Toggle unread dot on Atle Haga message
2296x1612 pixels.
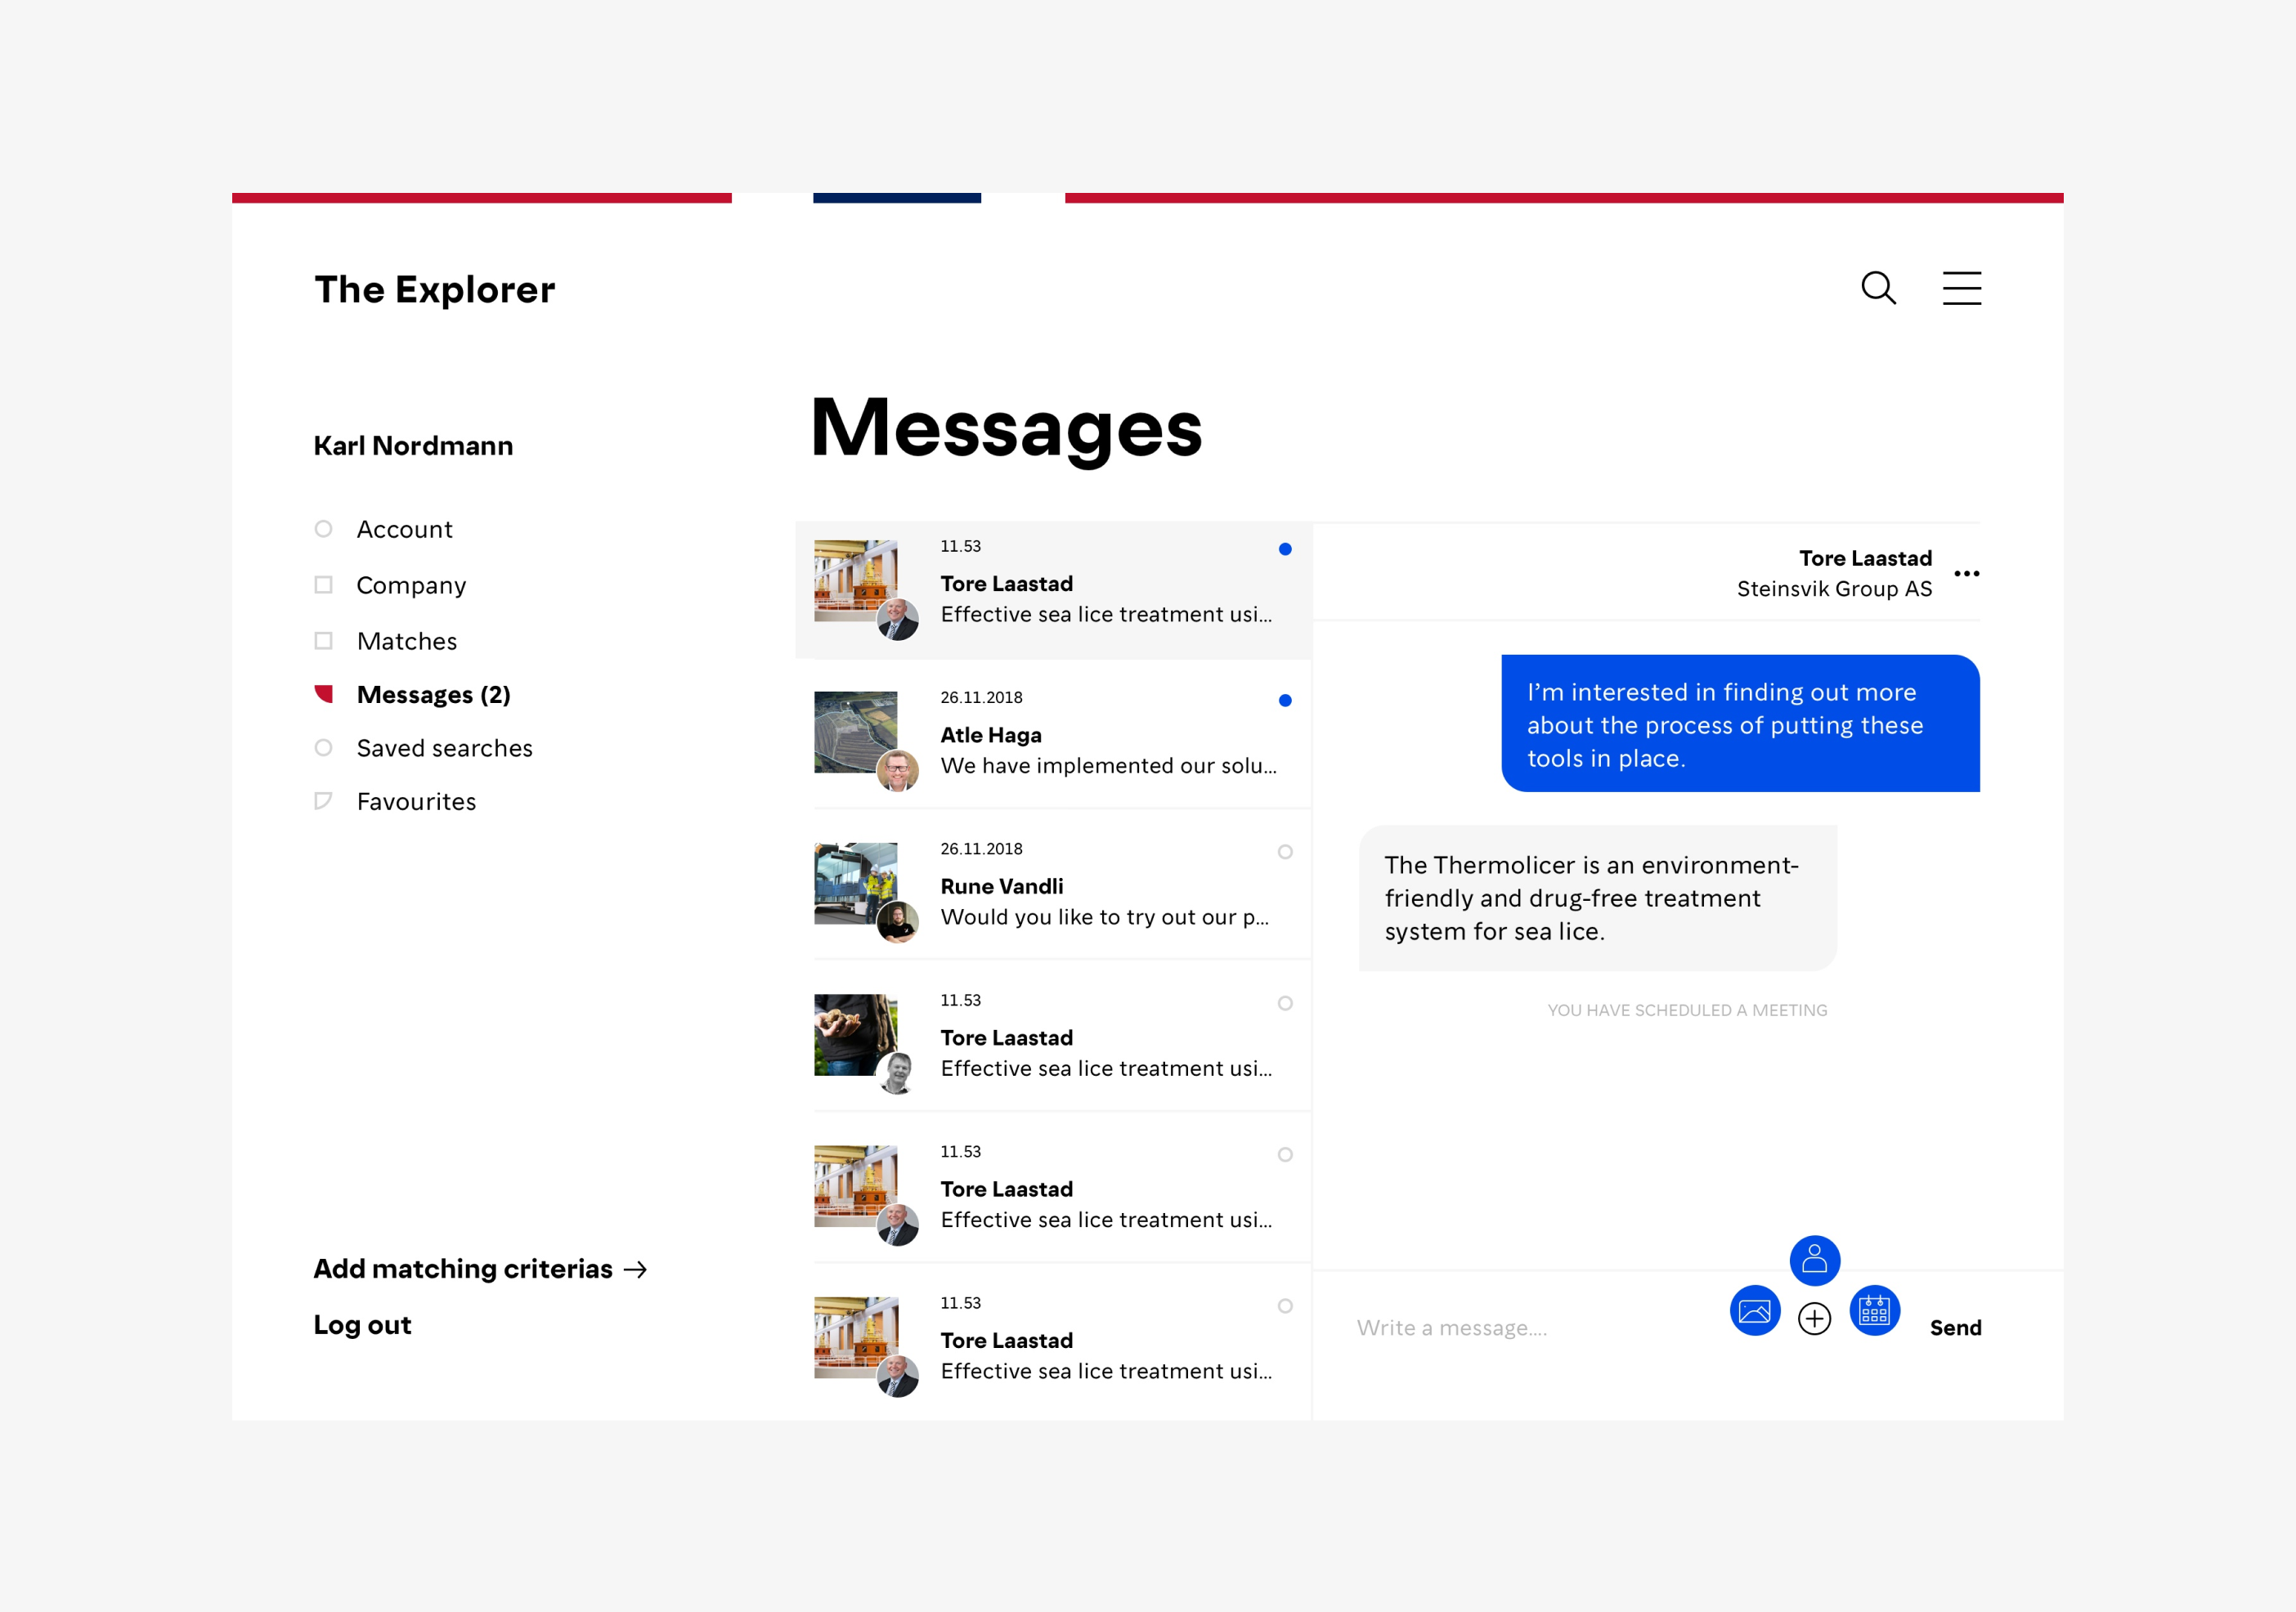(1285, 701)
